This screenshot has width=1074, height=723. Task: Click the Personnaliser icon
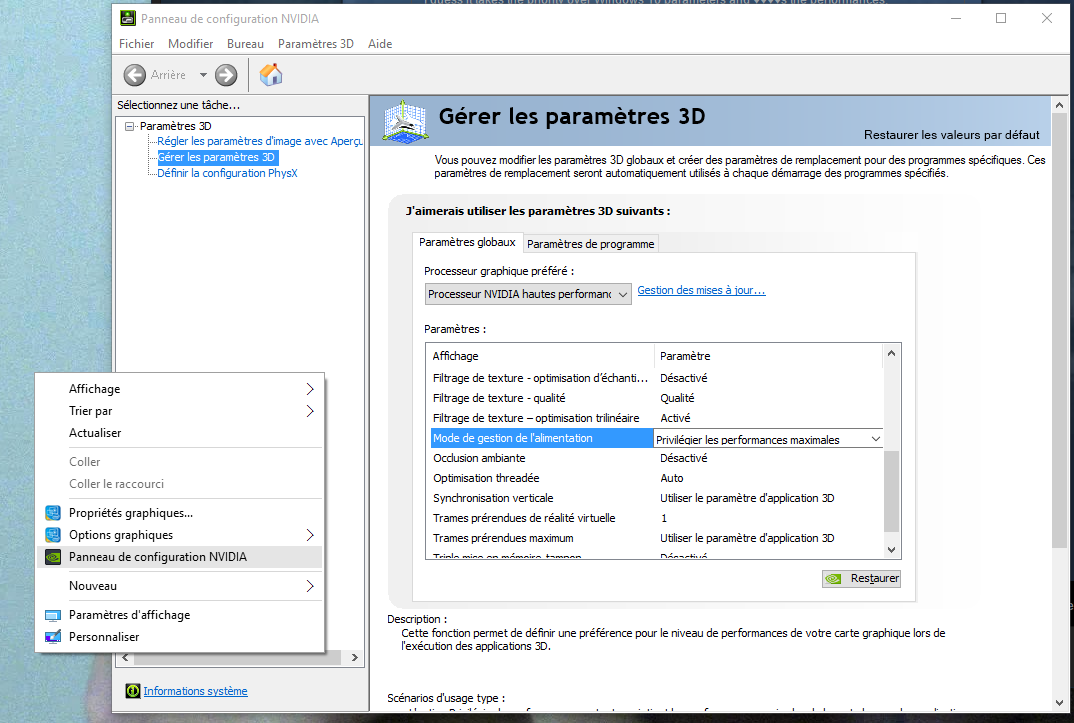tap(53, 637)
